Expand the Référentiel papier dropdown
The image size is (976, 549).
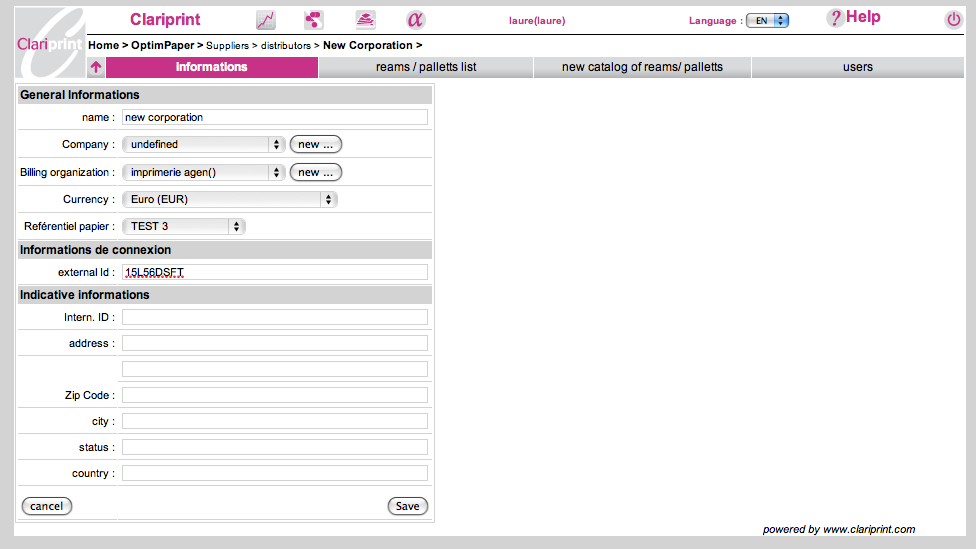pyautogui.click(x=183, y=226)
